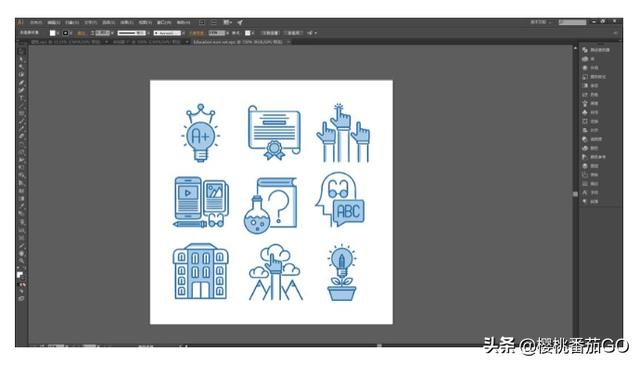The image size is (640, 365).
Task: Select the Hand pan tool
Action: [22, 254]
